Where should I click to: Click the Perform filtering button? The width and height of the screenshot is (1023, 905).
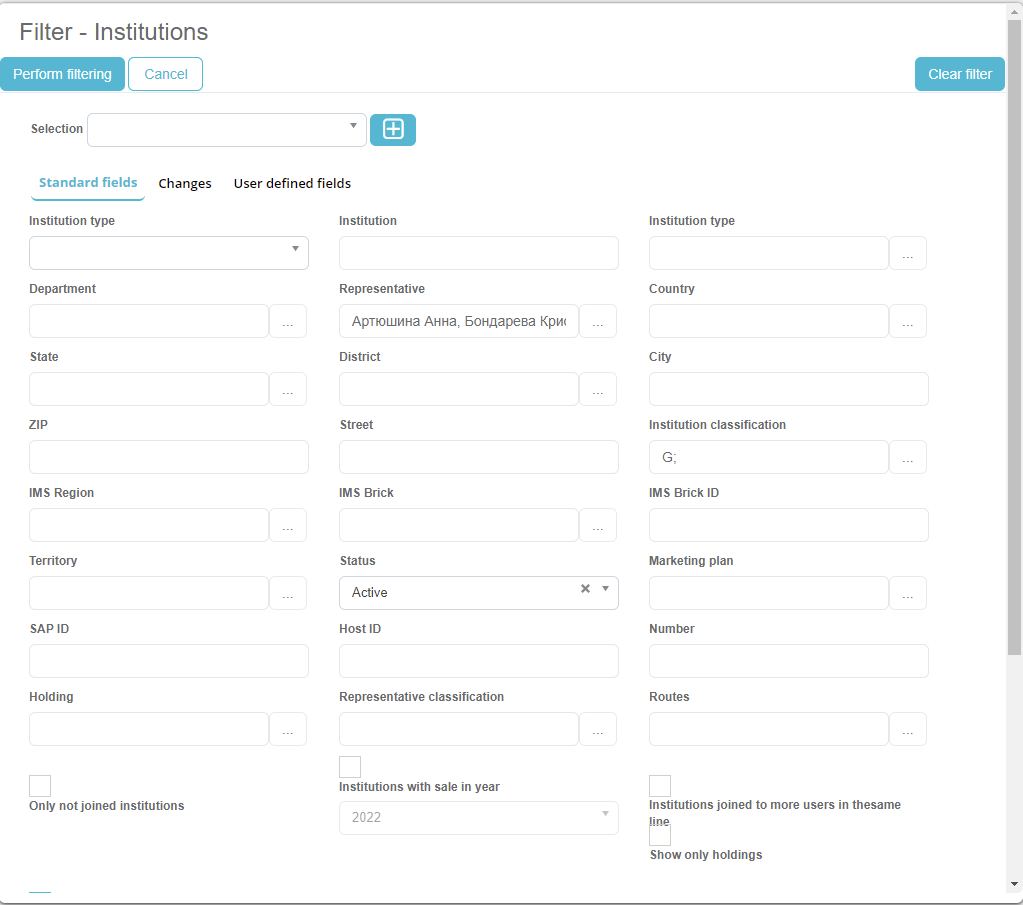(62, 75)
